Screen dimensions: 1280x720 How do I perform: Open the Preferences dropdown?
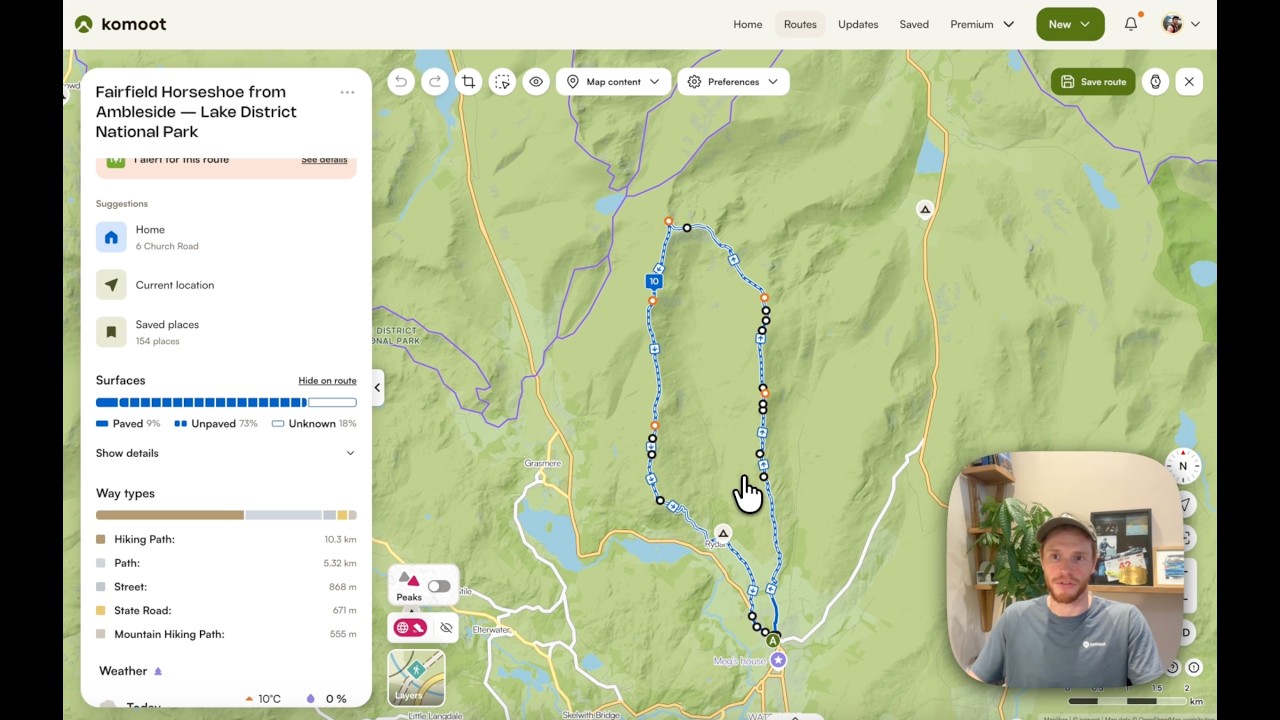(x=733, y=82)
